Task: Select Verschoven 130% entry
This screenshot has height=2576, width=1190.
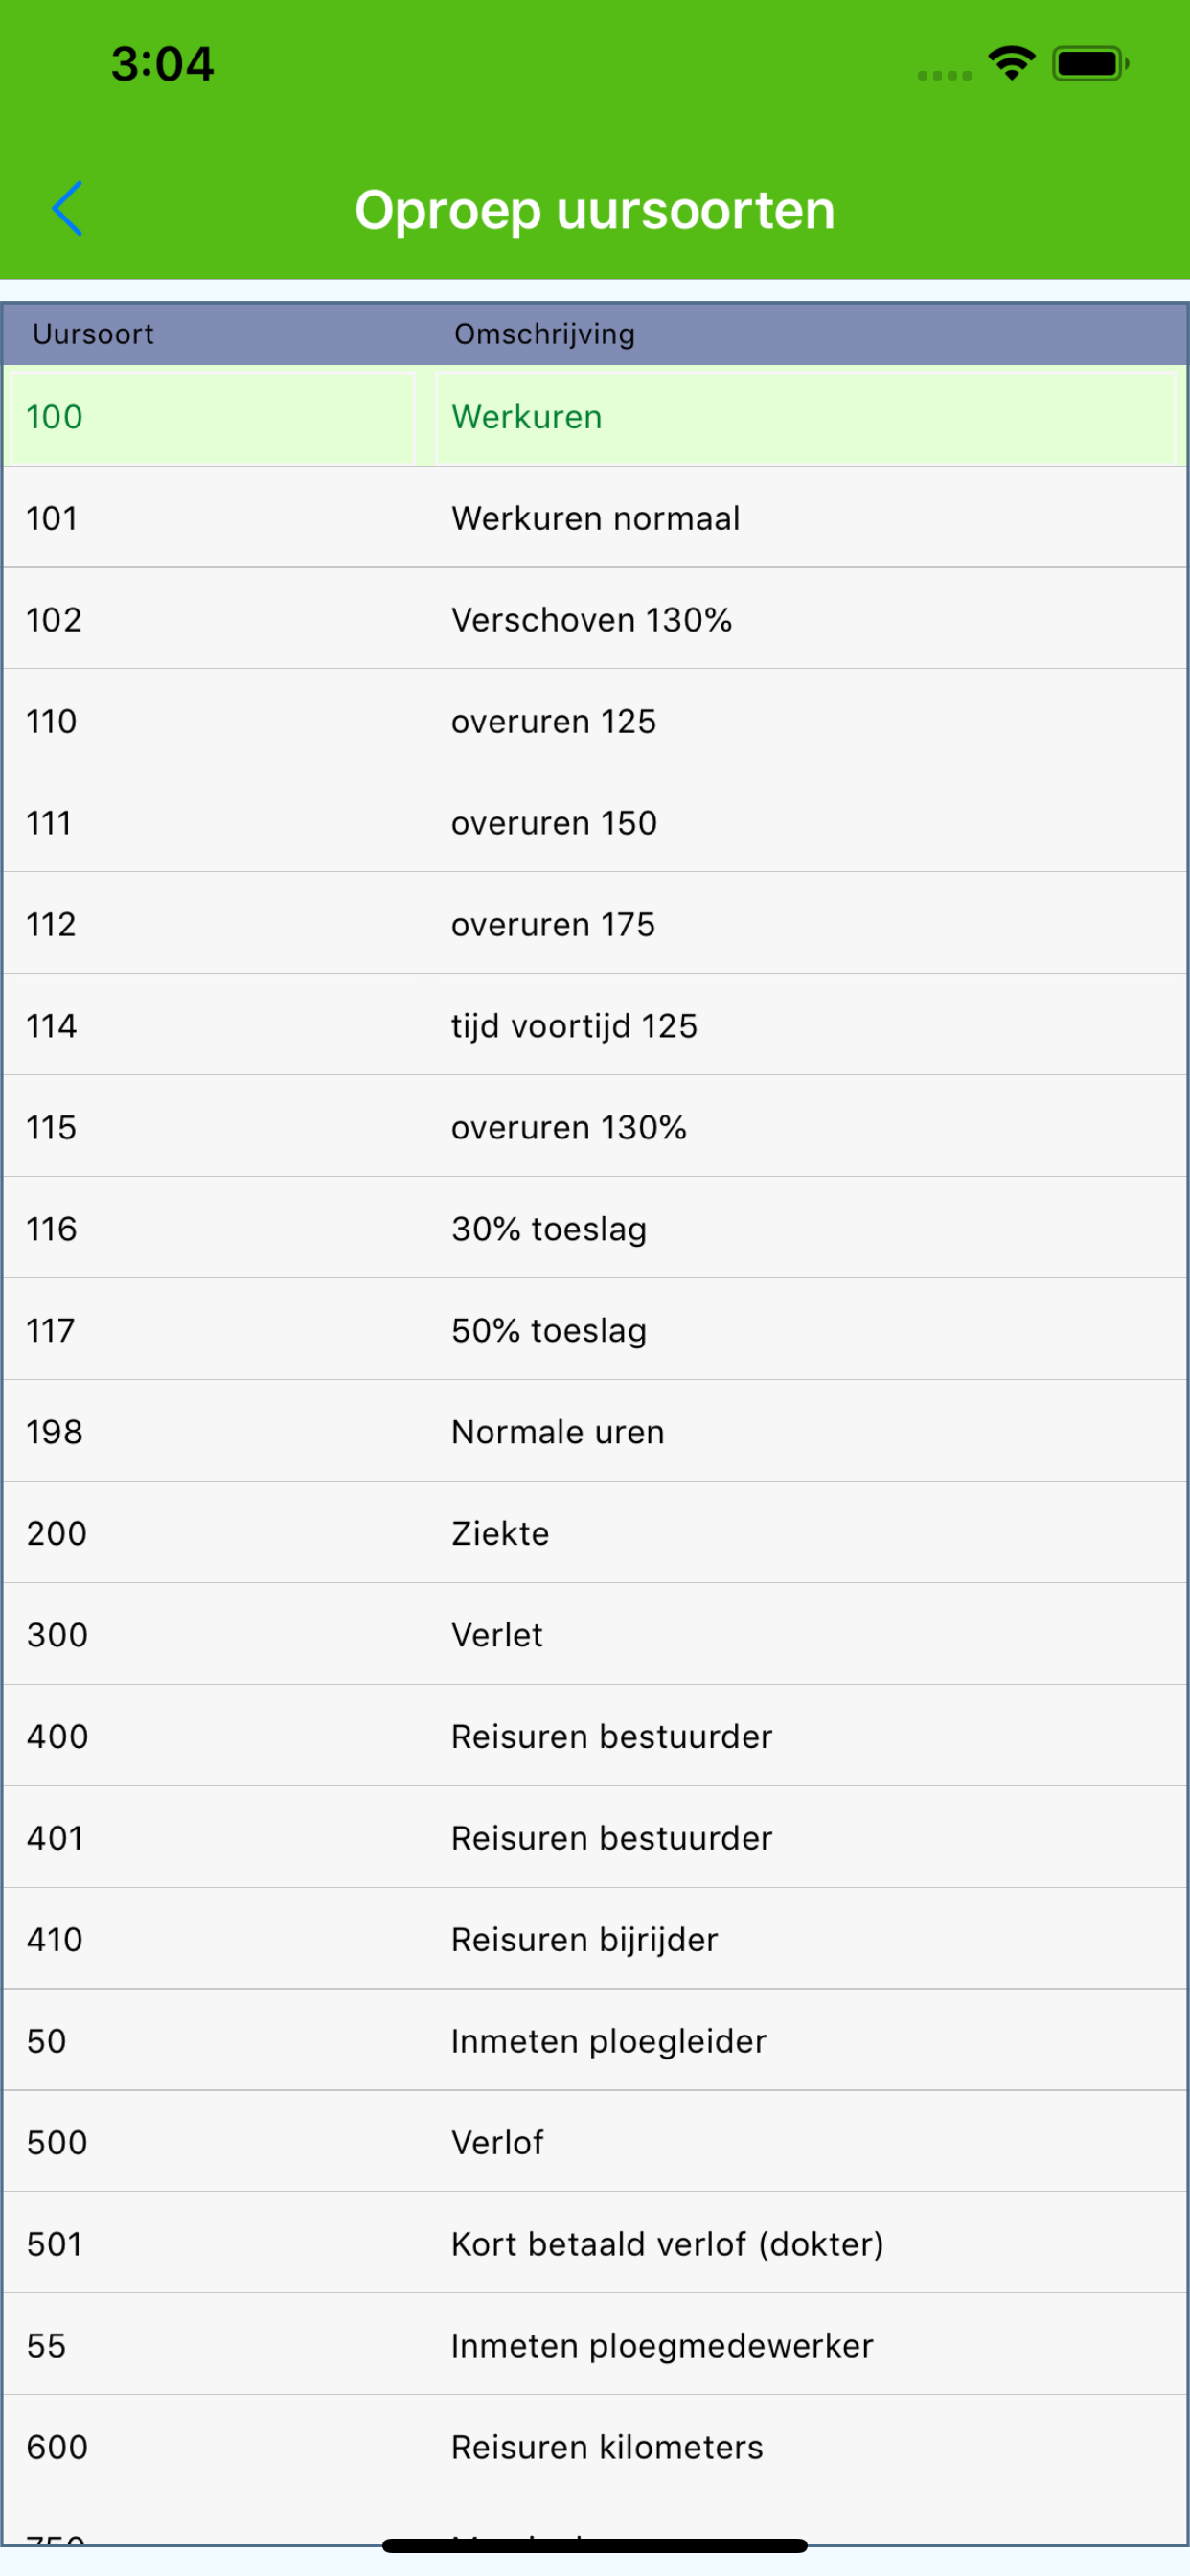Action: click(594, 620)
